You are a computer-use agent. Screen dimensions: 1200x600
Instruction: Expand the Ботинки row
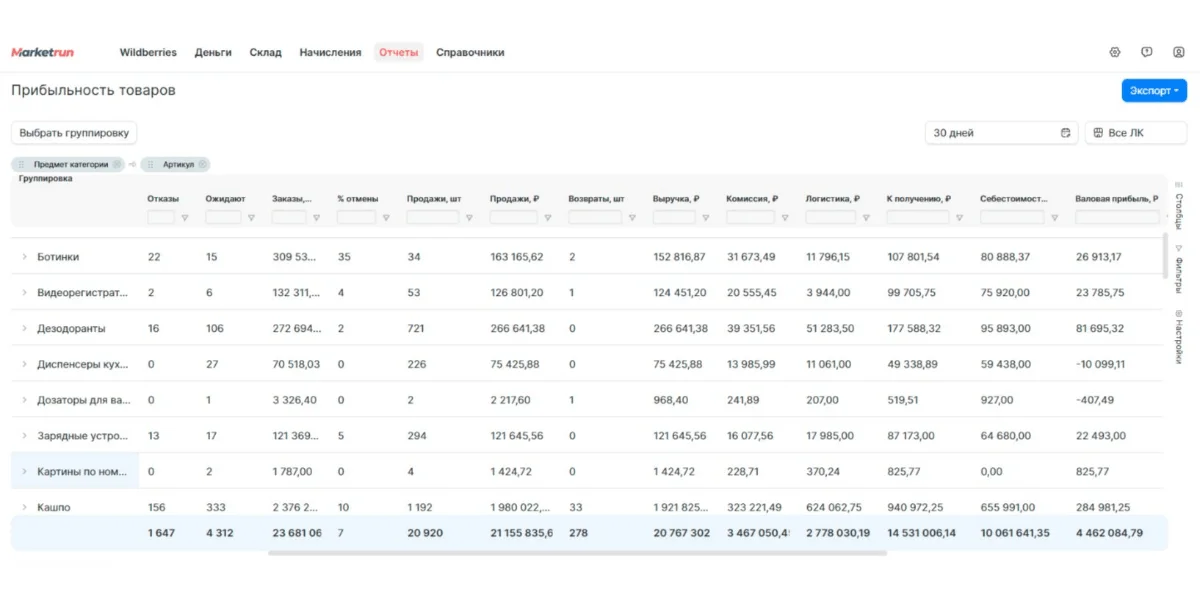(x=24, y=257)
